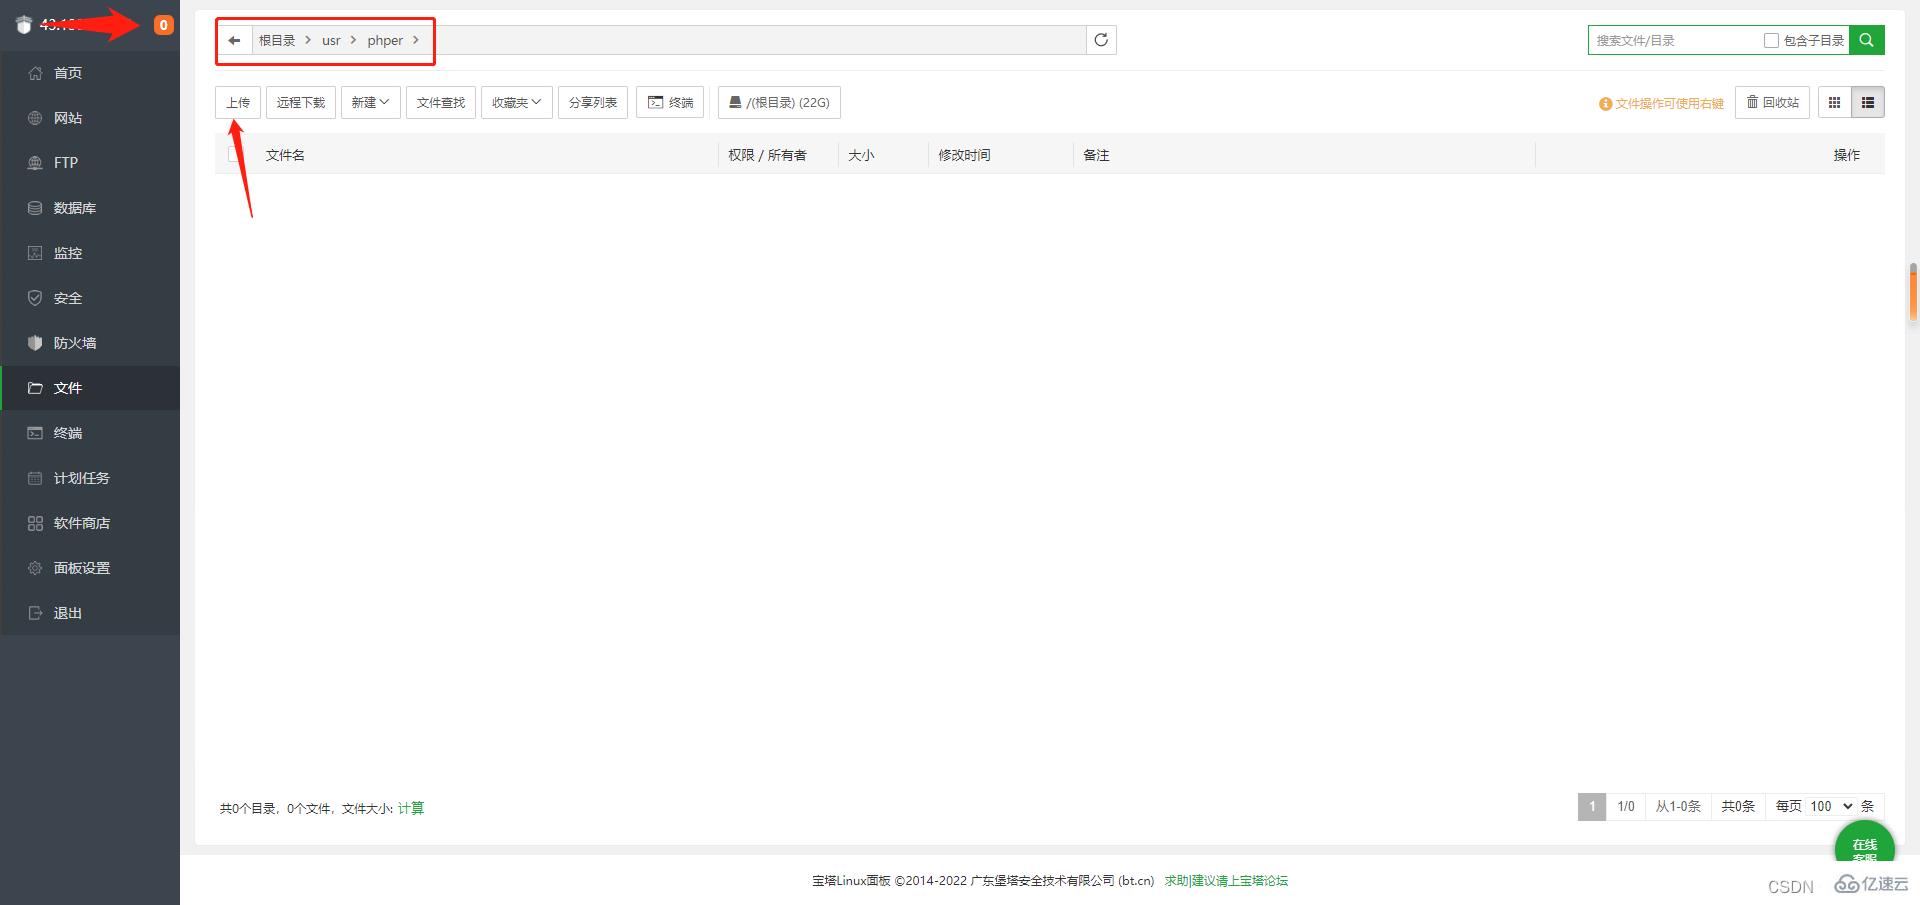Screen dimensions: 1920x905
Task: Click the page vertical scrollbar thumb
Action: pos(1913,292)
